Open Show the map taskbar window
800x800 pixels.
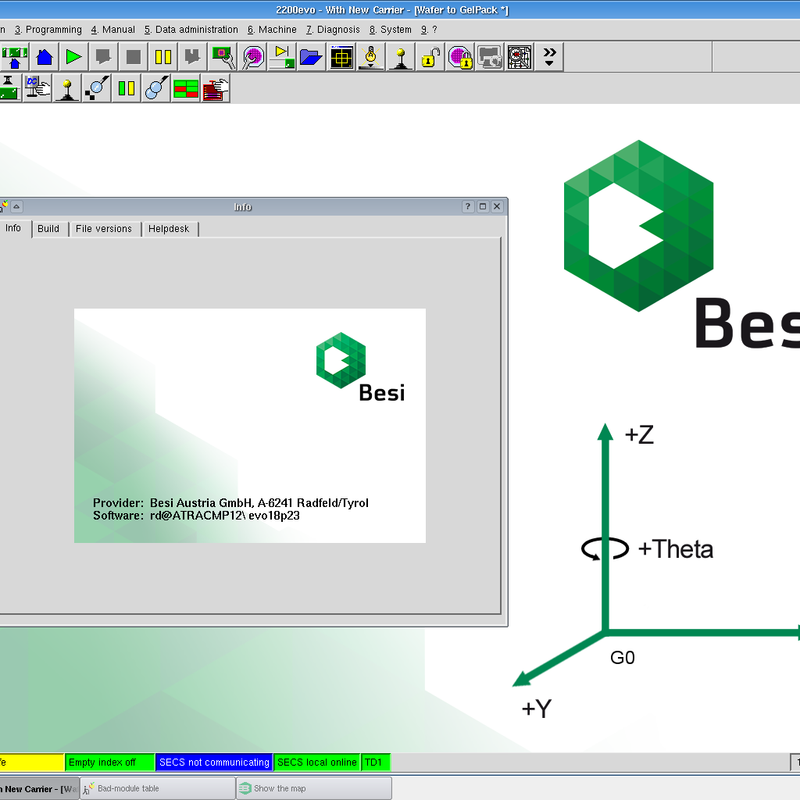tap(314, 788)
